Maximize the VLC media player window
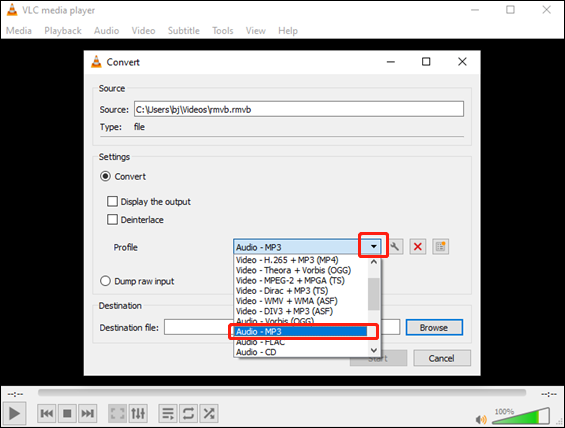This screenshot has width=565, height=428. click(510, 10)
